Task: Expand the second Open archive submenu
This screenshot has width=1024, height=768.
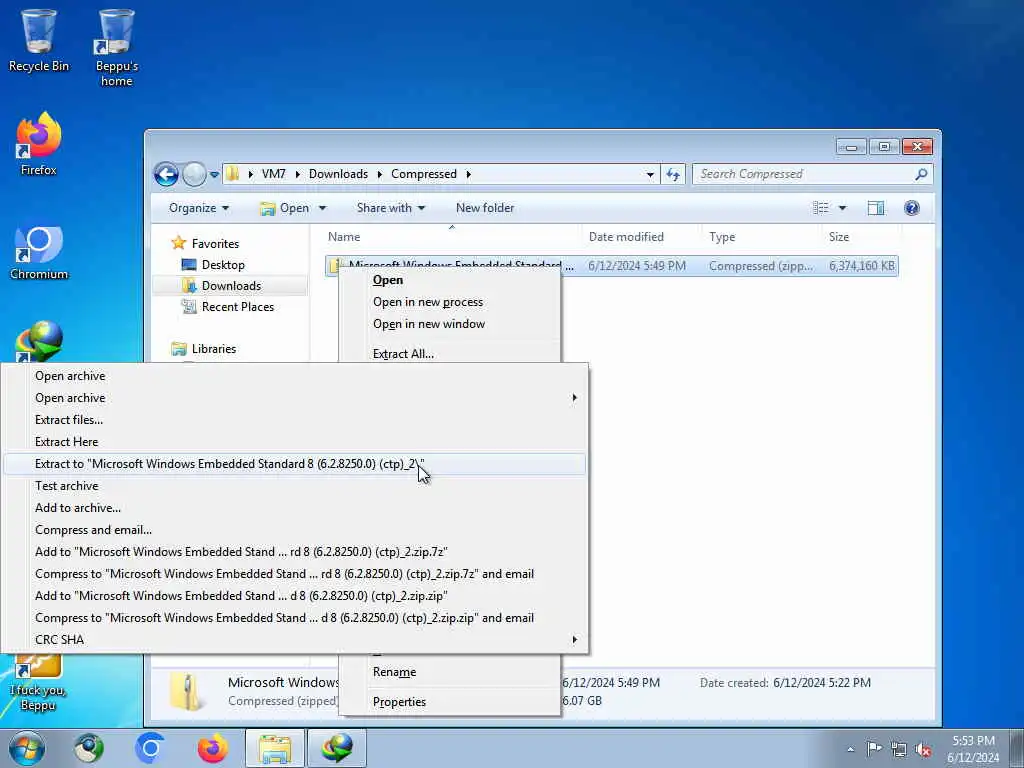Action: 294,398
